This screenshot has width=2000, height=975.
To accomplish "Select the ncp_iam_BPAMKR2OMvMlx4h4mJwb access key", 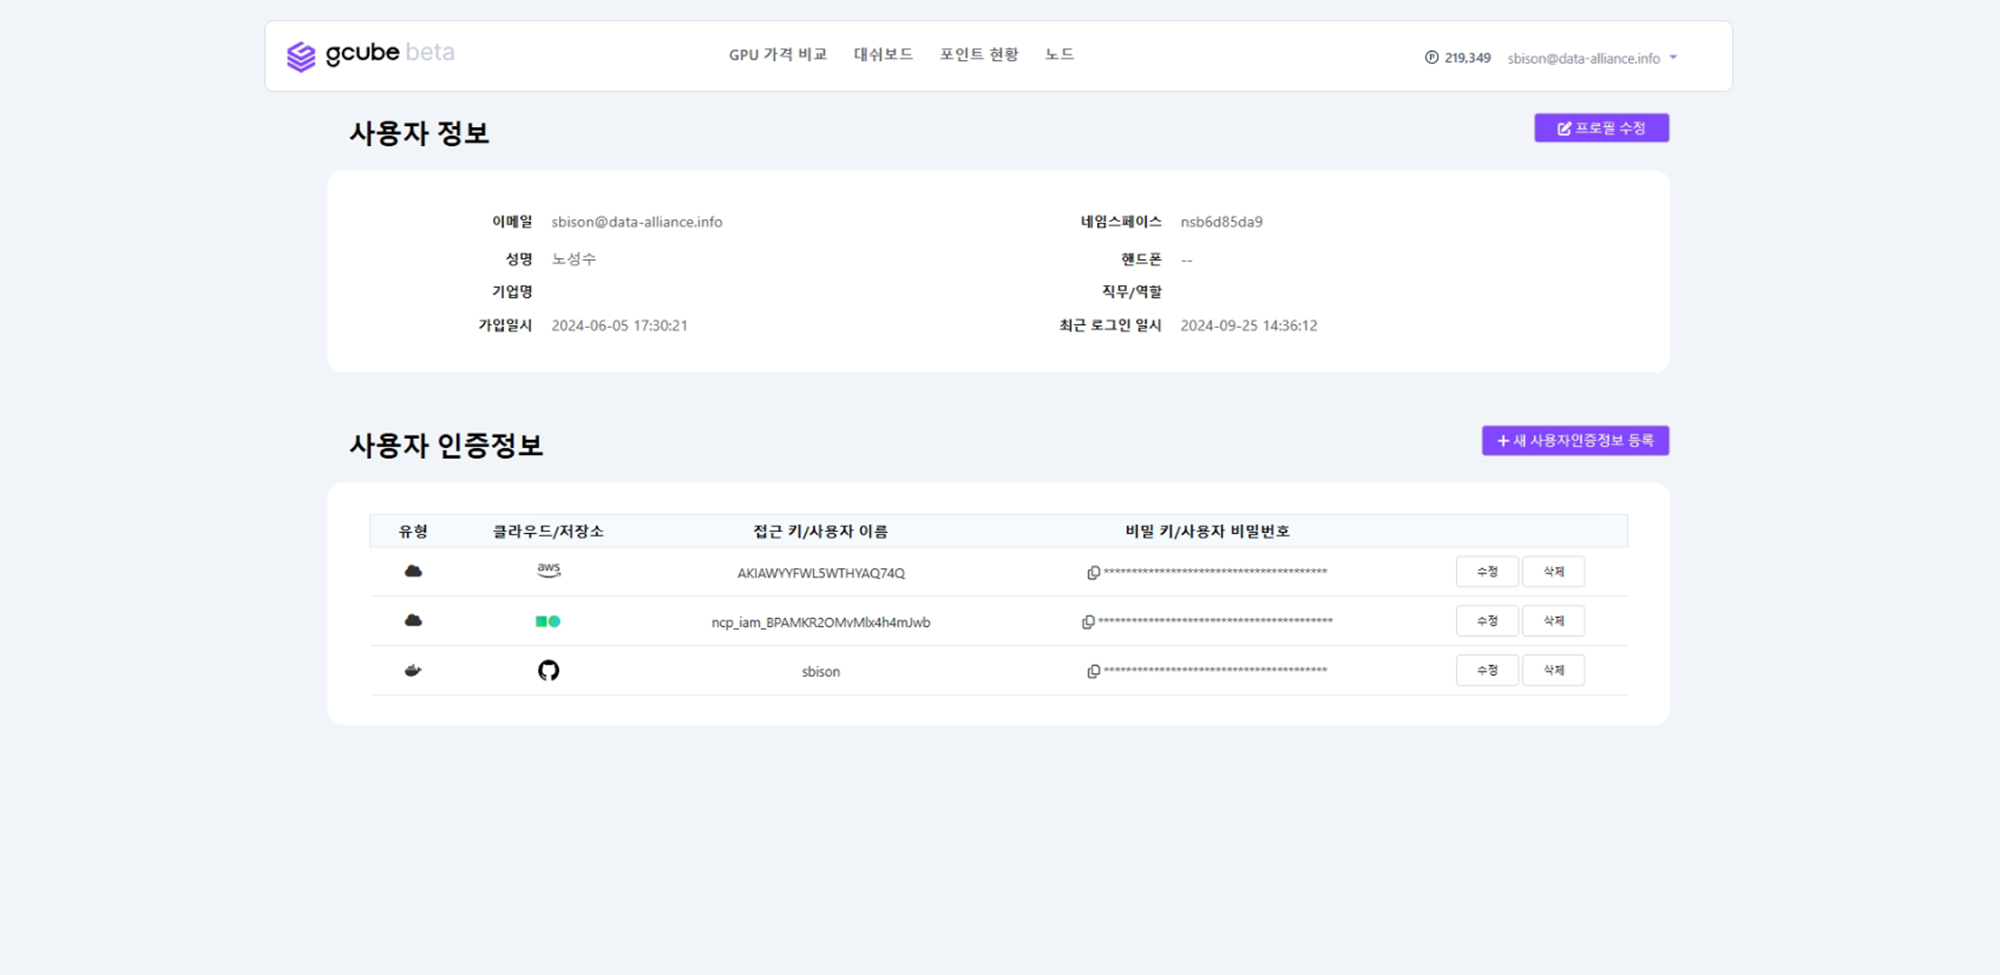I will click(x=821, y=622).
